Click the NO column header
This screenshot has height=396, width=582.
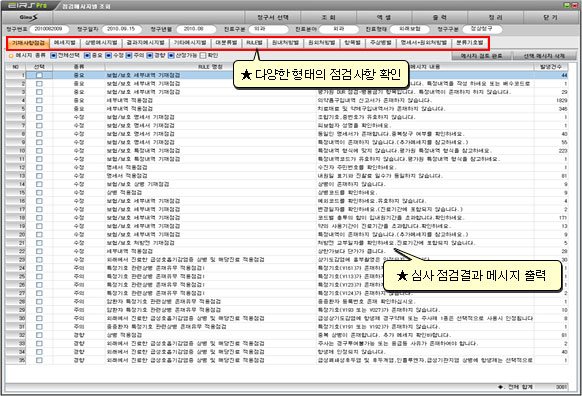(16, 67)
